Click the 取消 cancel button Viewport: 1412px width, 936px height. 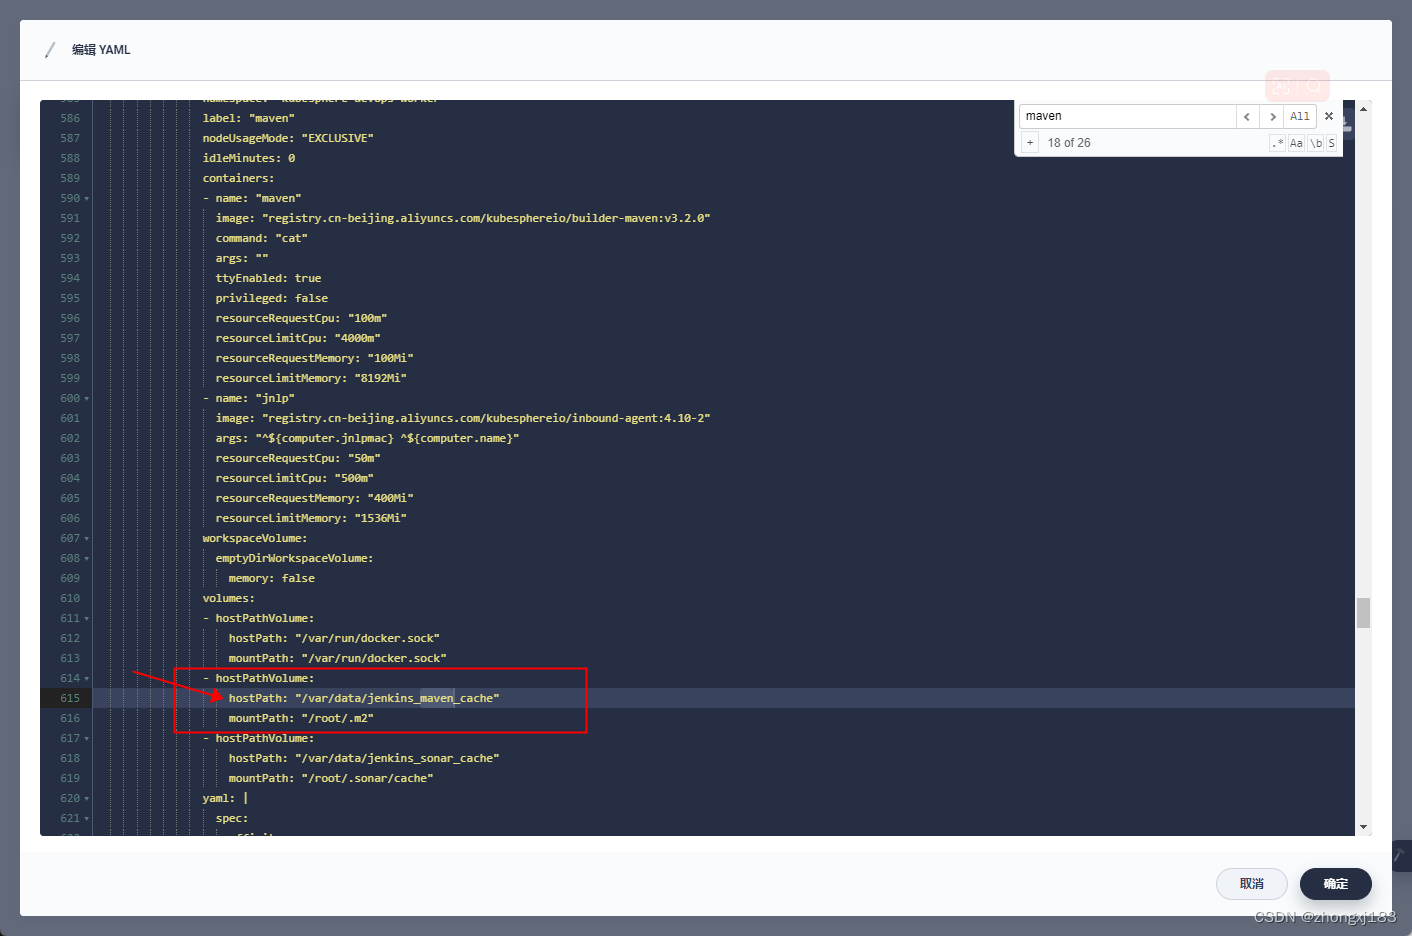(x=1252, y=884)
